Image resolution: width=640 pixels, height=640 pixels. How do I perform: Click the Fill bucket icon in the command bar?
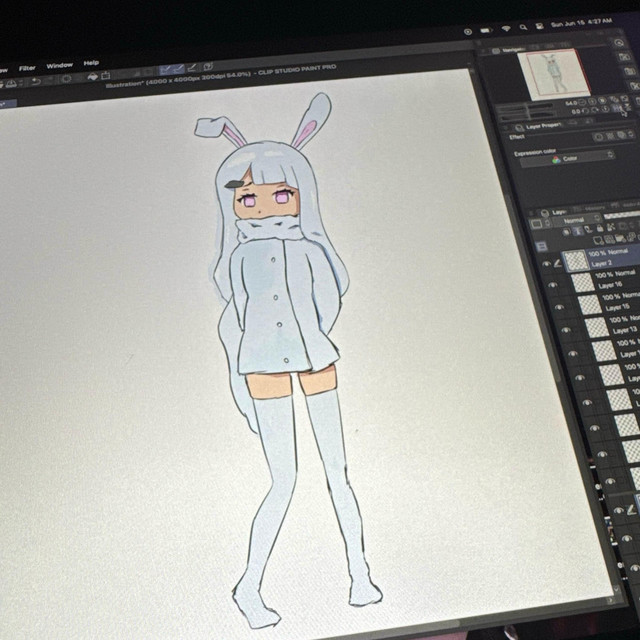tap(93, 76)
